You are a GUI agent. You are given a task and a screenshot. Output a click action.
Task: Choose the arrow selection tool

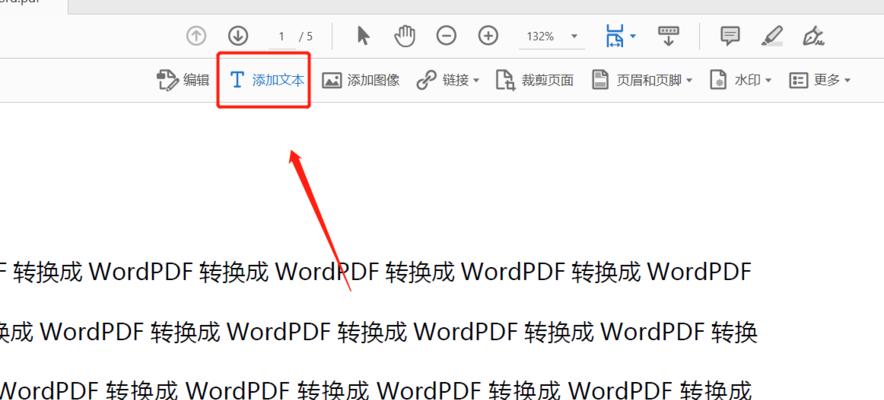[364, 36]
